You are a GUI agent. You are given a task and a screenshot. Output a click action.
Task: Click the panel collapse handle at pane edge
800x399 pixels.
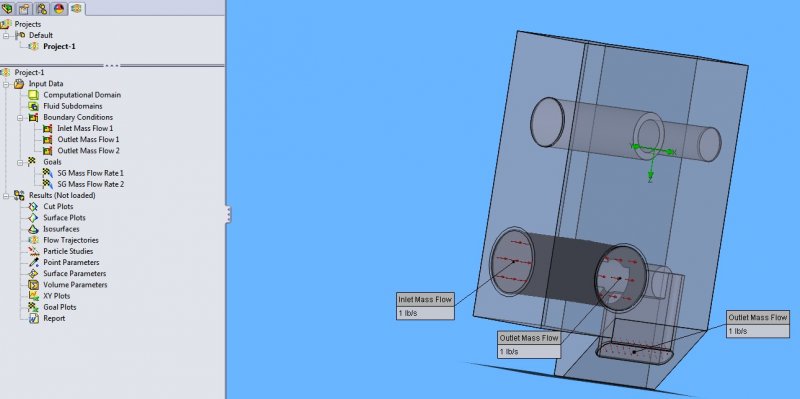[228, 214]
